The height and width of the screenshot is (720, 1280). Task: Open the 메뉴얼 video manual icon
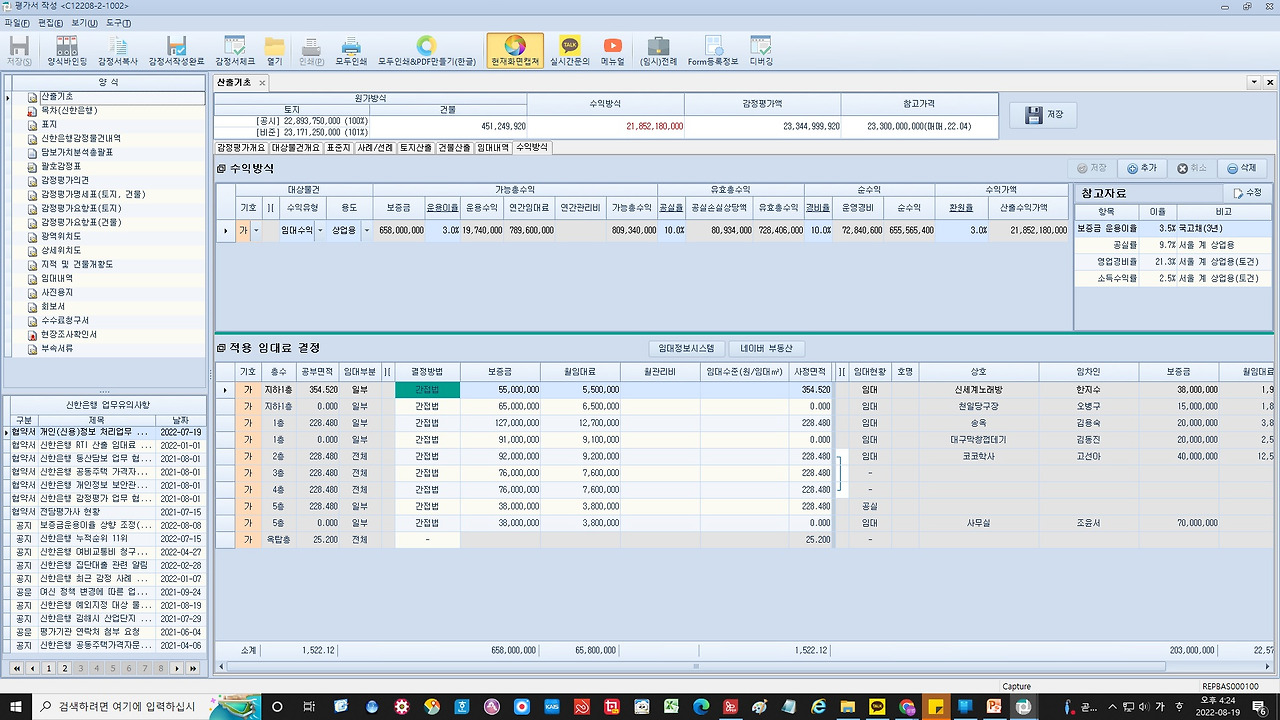612,51
